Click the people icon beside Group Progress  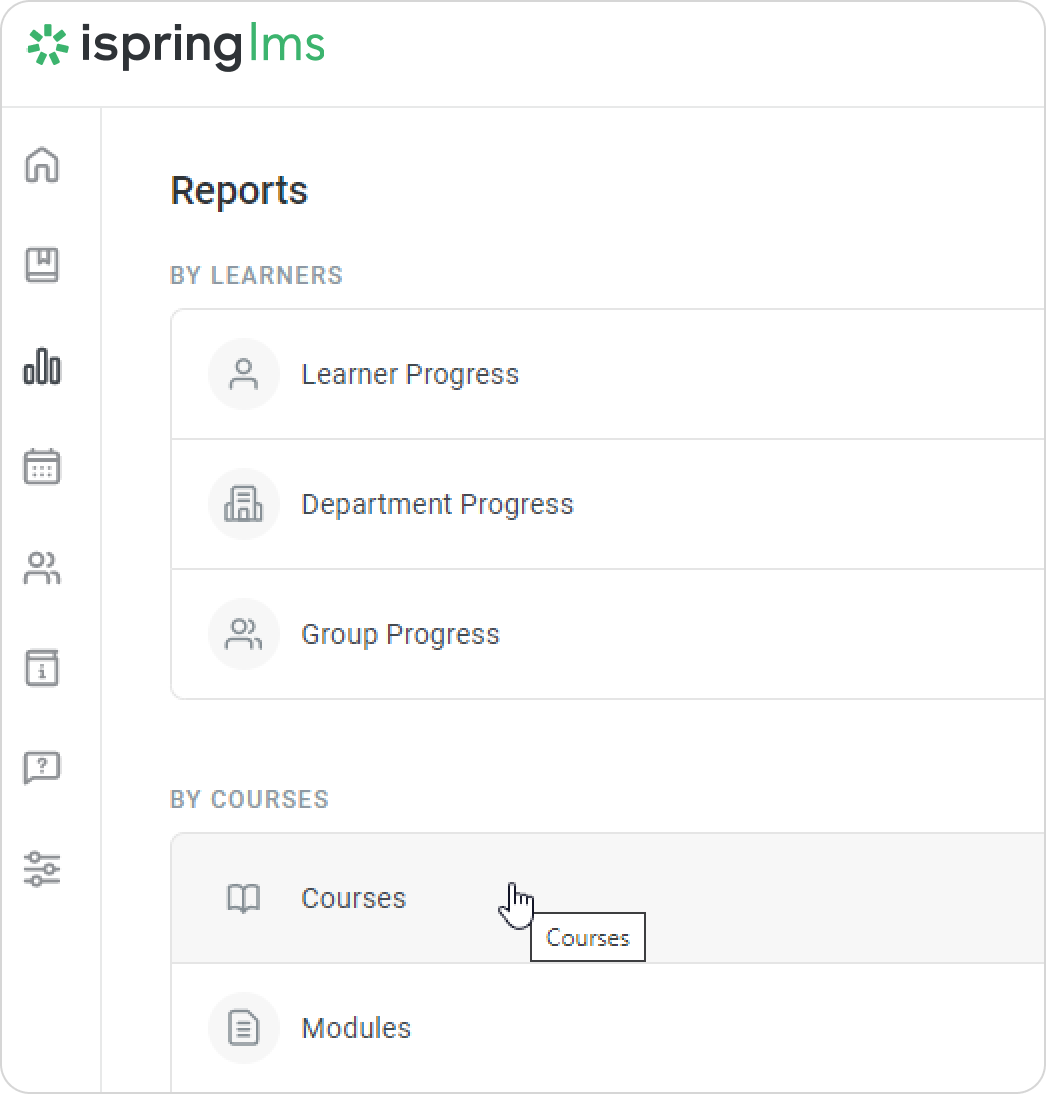pyautogui.click(x=243, y=634)
